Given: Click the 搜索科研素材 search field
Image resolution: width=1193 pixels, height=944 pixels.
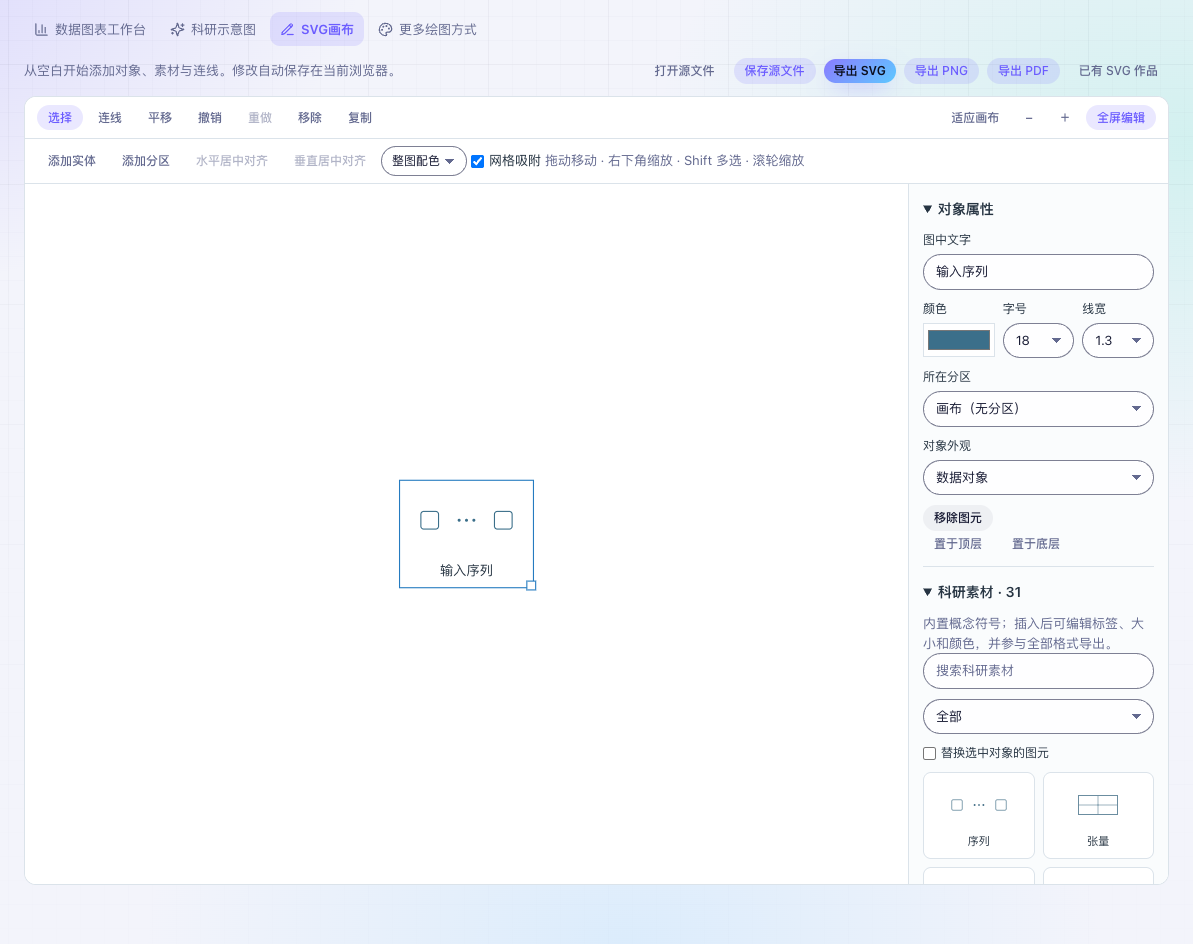Looking at the screenshot, I should 1039,671.
